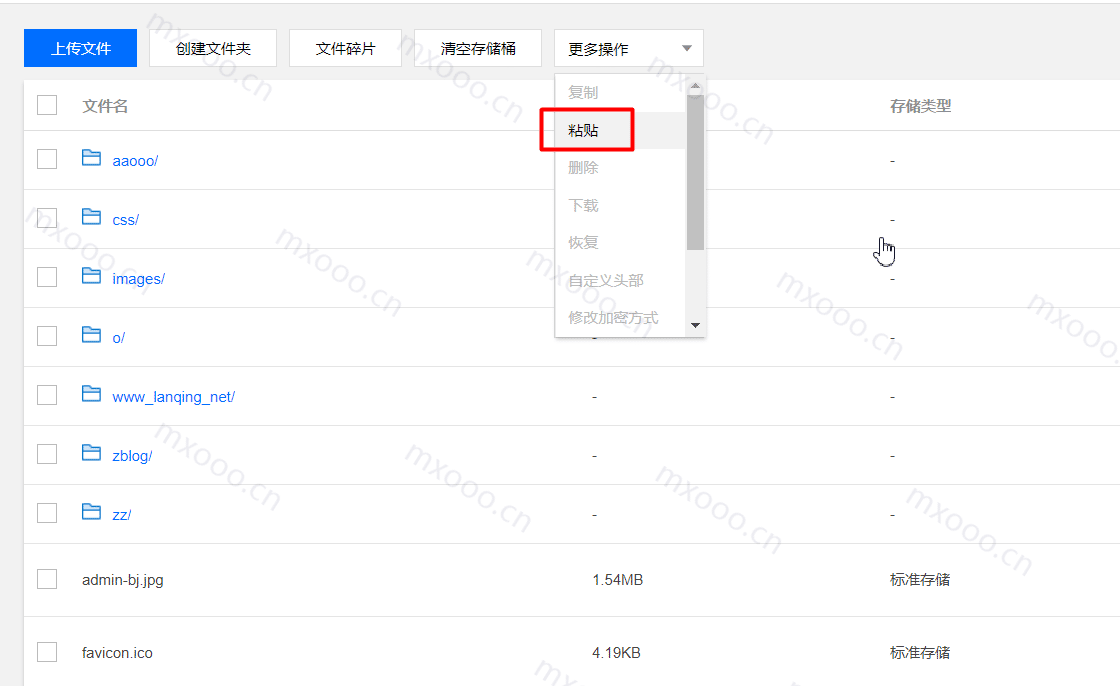The height and width of the screenshot is (686, 1120).
Task: Click the folder icon beside zz/
Action: [92, 512]
